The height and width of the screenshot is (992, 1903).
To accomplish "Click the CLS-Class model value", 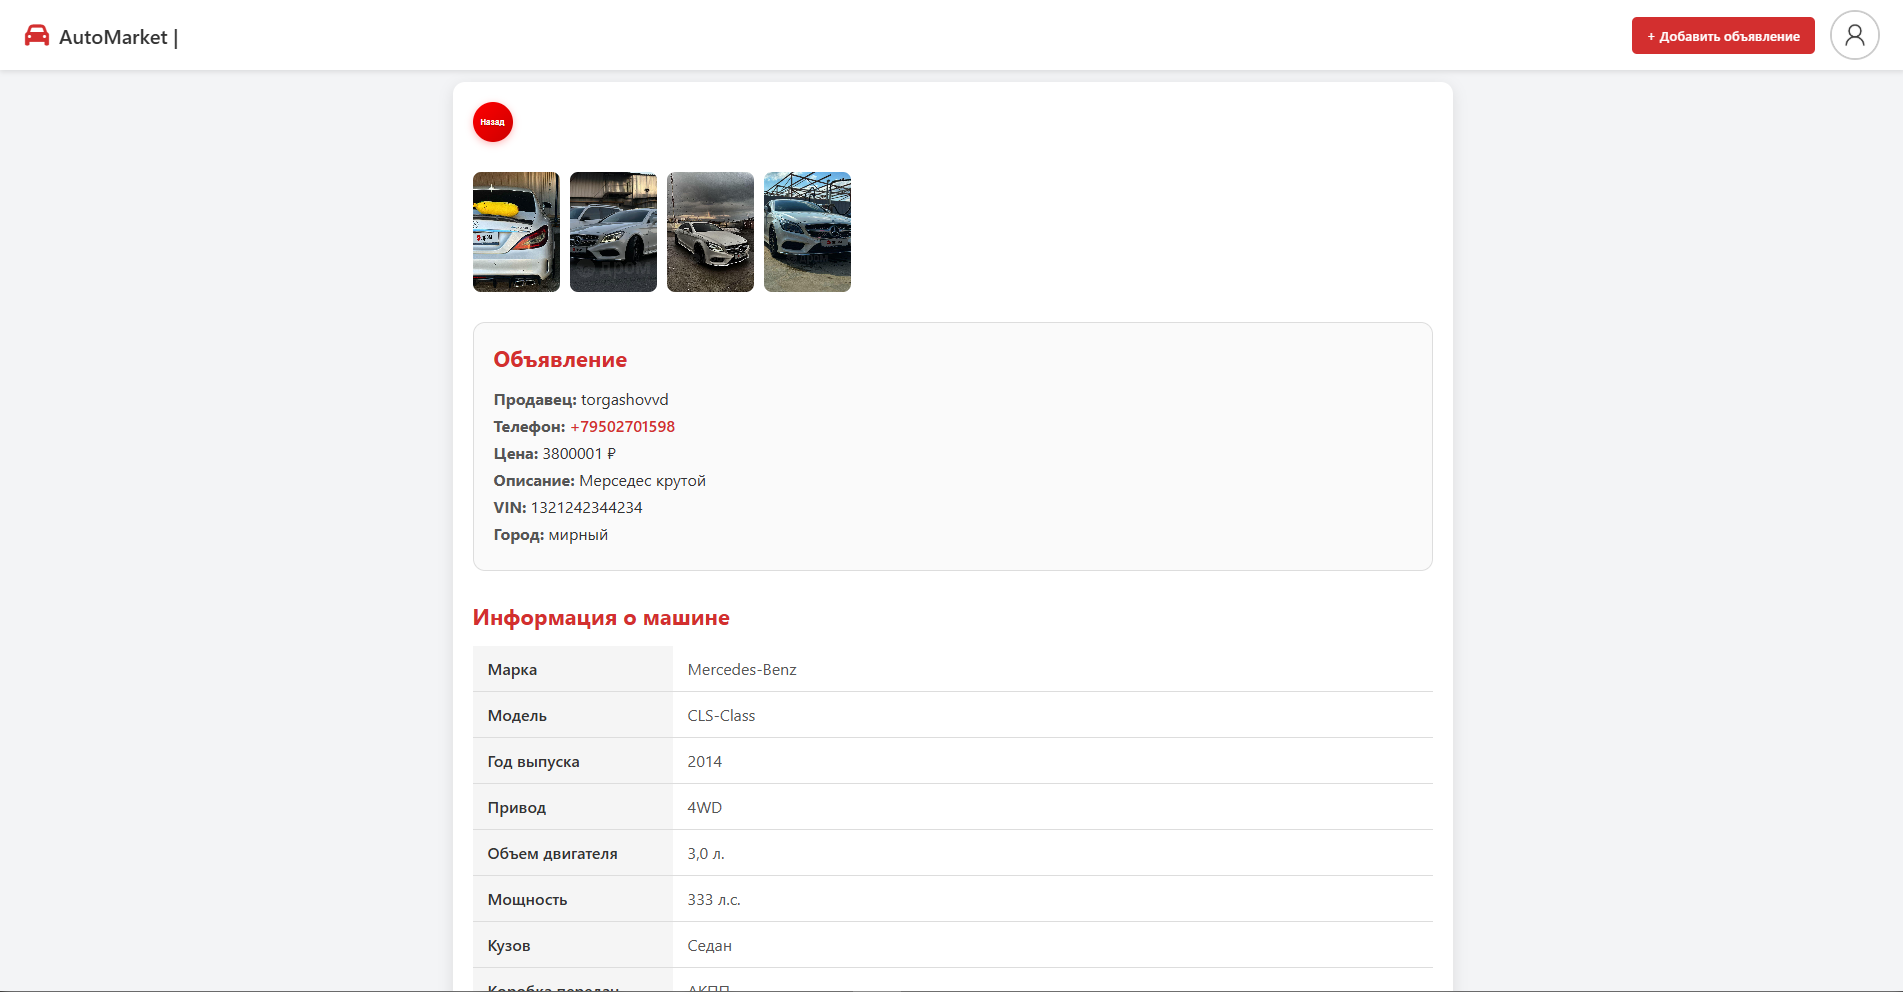I will click(x=721, y=716).
